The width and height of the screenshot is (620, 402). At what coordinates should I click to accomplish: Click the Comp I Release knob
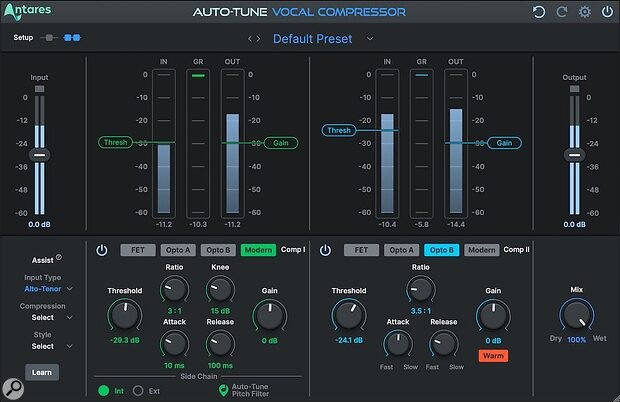click(x=220, y=344)
